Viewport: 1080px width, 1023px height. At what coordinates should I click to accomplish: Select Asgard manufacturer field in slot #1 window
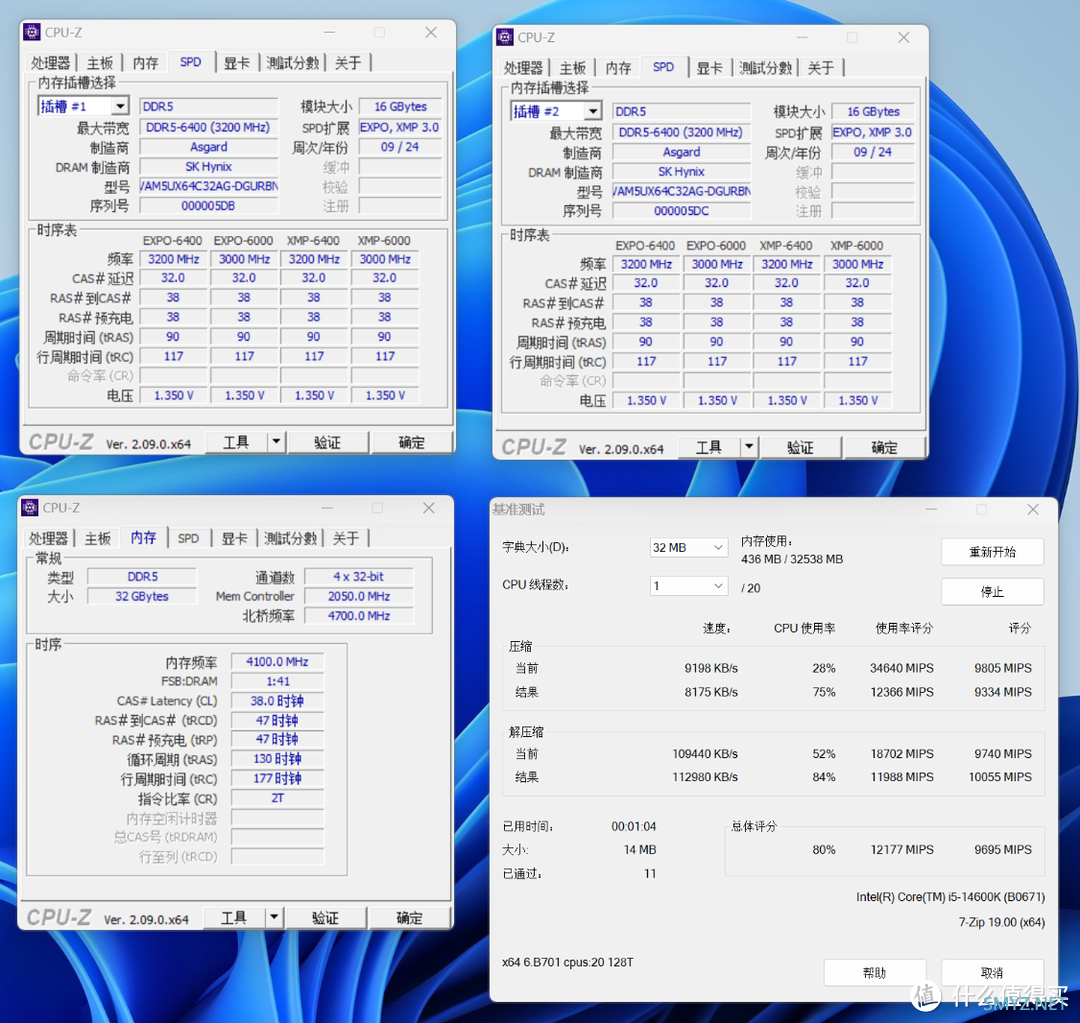point(209,147)
